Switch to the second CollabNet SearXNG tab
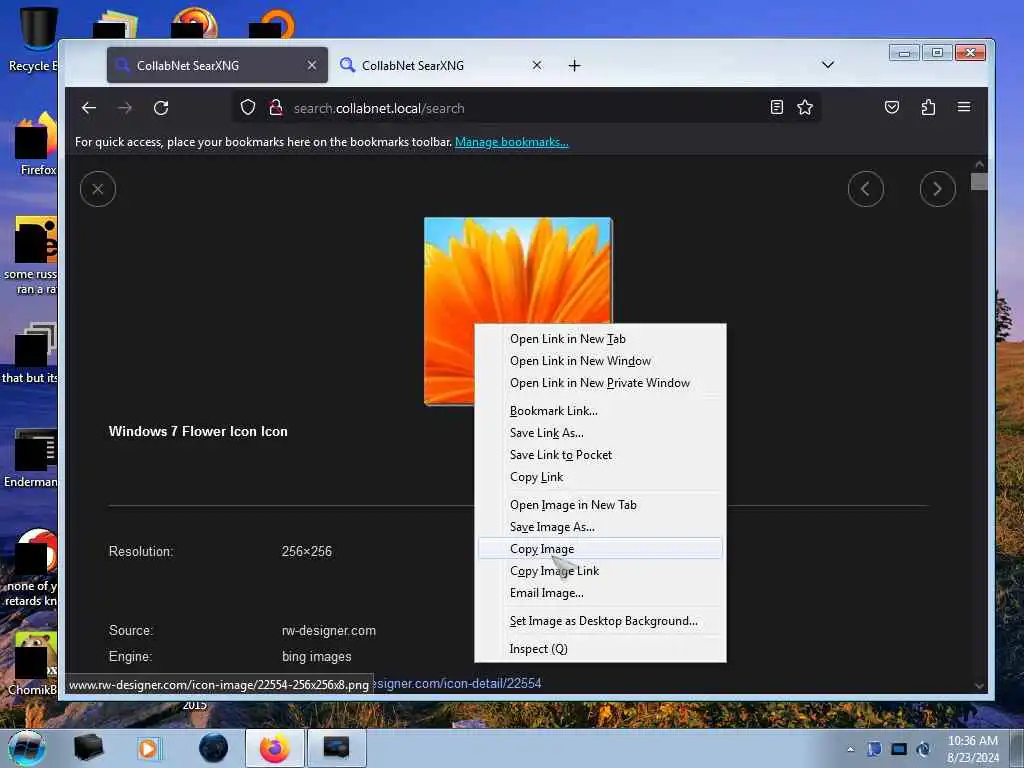 tap(440, 65)
